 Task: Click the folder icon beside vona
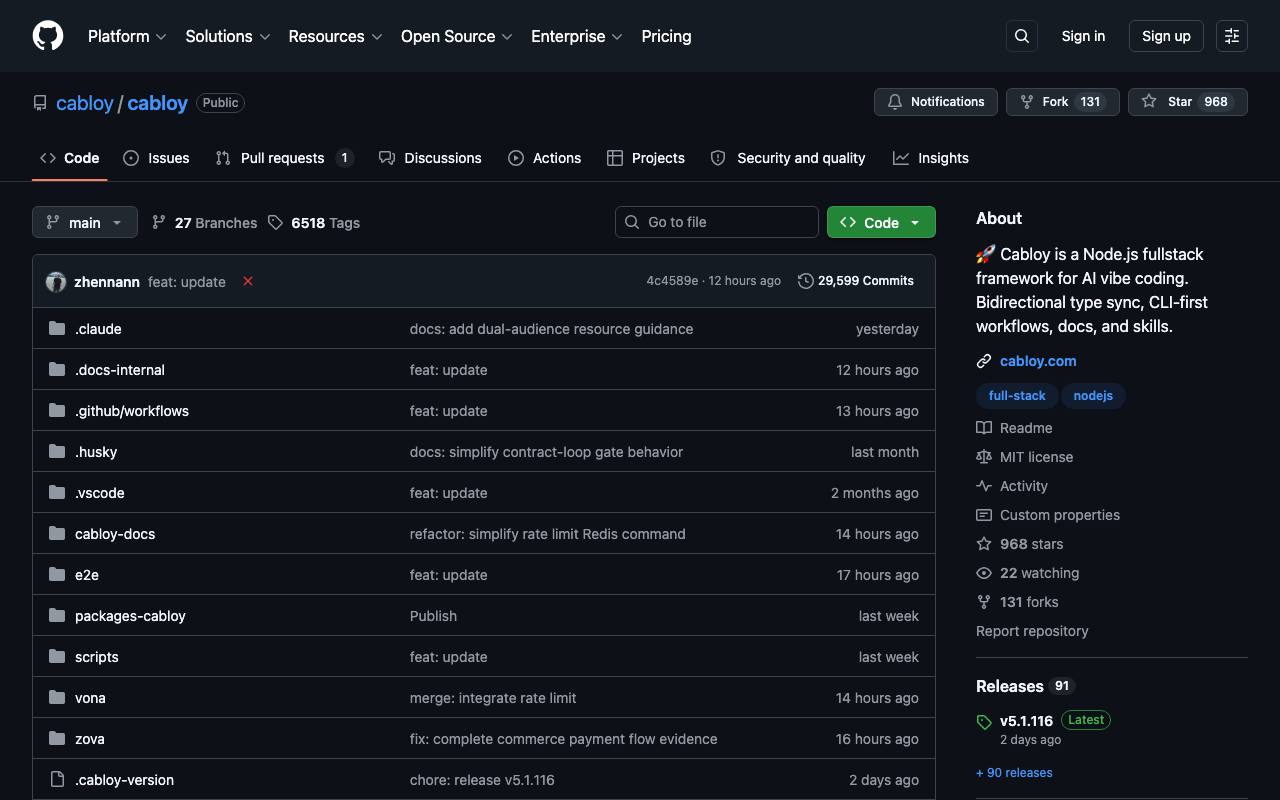coord(57,698)
